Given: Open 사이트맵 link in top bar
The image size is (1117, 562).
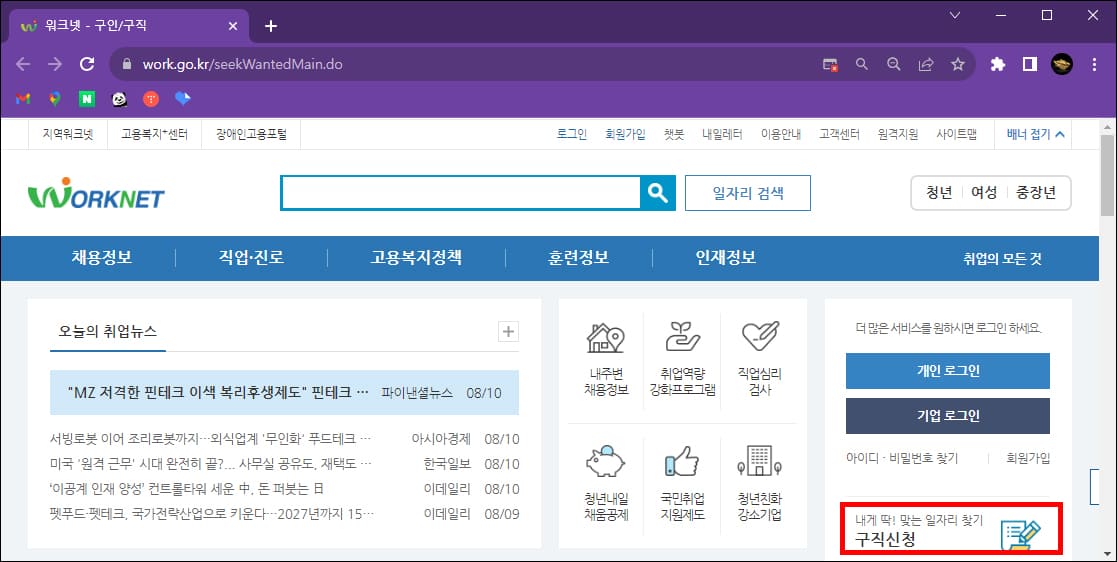Looking at the screenshot, I should (x=956, y=134).
